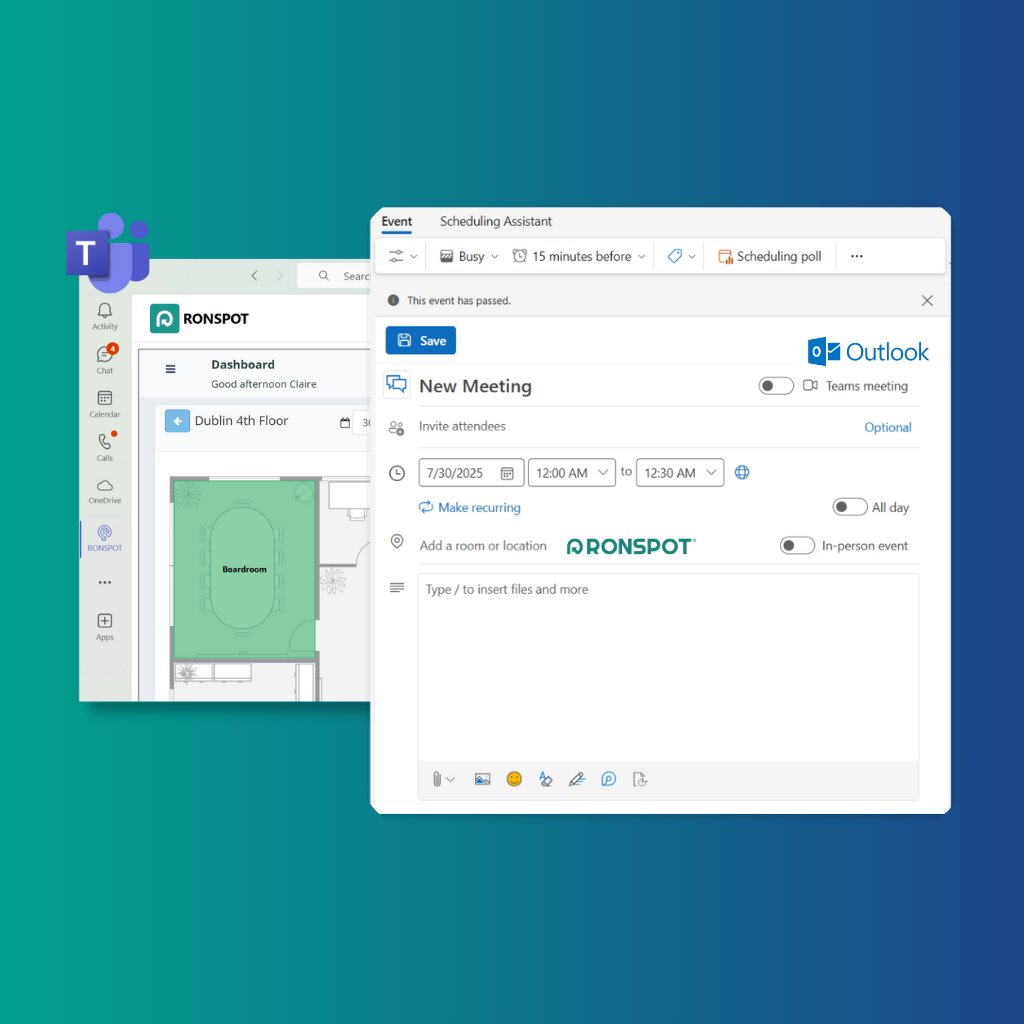Toggle the All day switch

850,507
